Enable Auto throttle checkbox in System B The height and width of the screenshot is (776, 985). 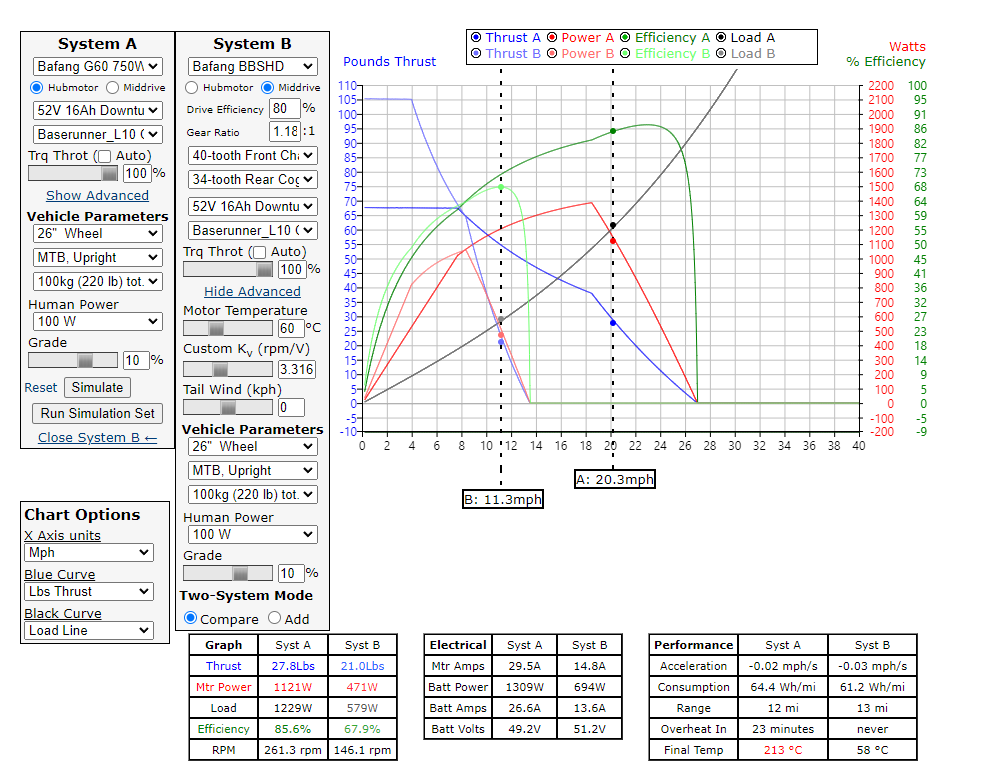coord(257,252)
